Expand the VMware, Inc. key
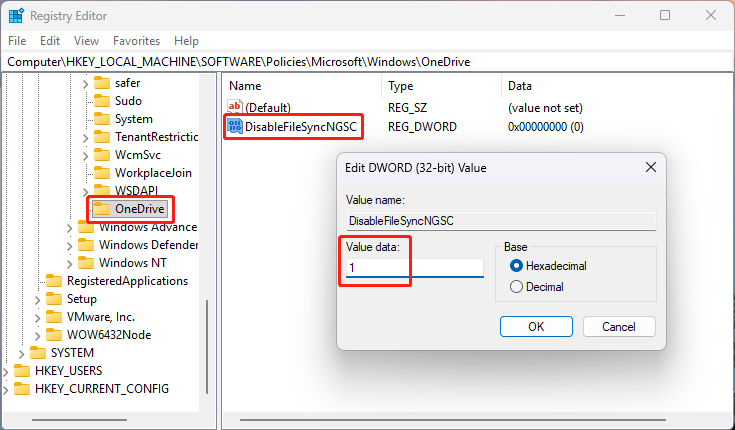The image size is (735, 430). tap(38, 317)
